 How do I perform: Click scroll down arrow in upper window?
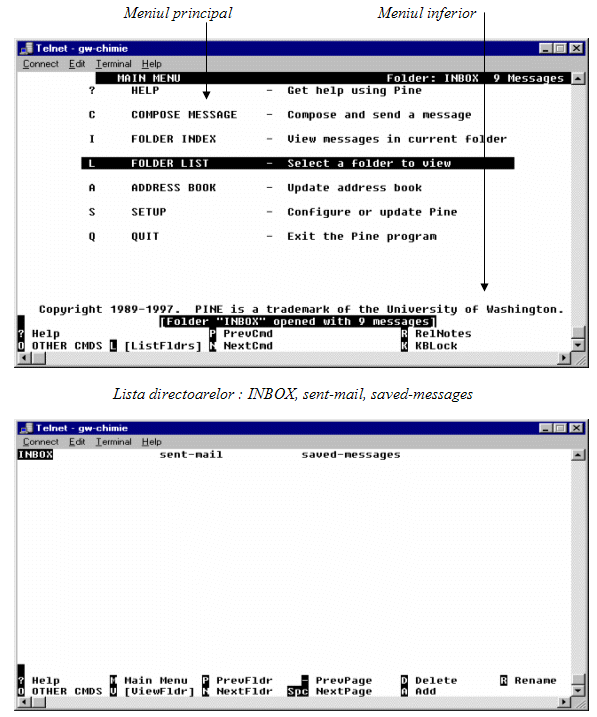point(578,345)
